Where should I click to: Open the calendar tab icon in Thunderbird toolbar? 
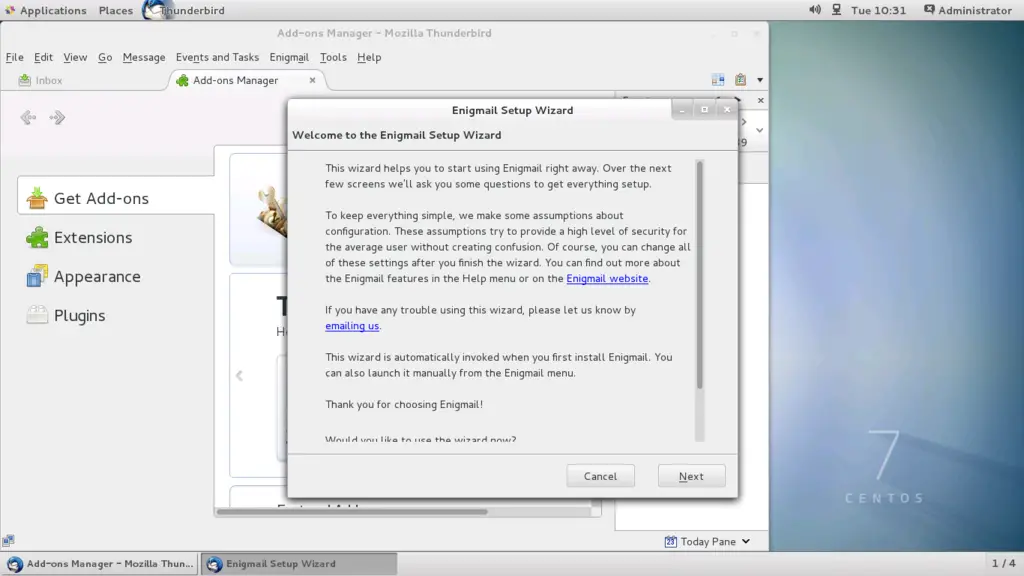(718, 80)
